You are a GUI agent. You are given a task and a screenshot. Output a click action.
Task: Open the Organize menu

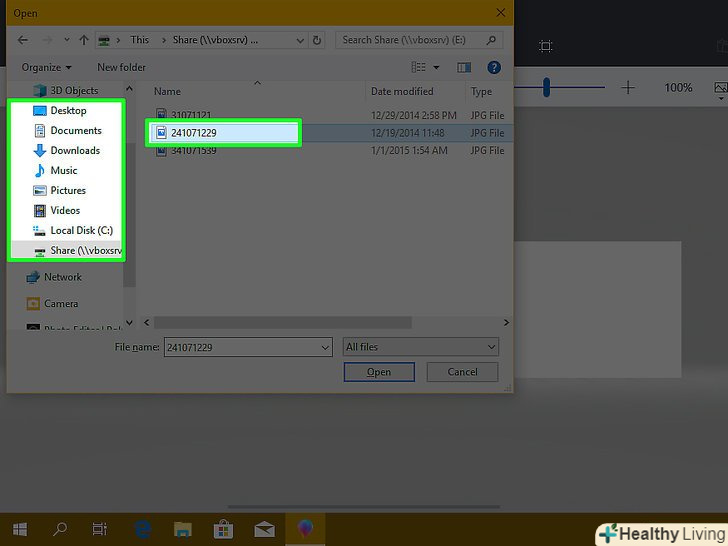(46, 67)
